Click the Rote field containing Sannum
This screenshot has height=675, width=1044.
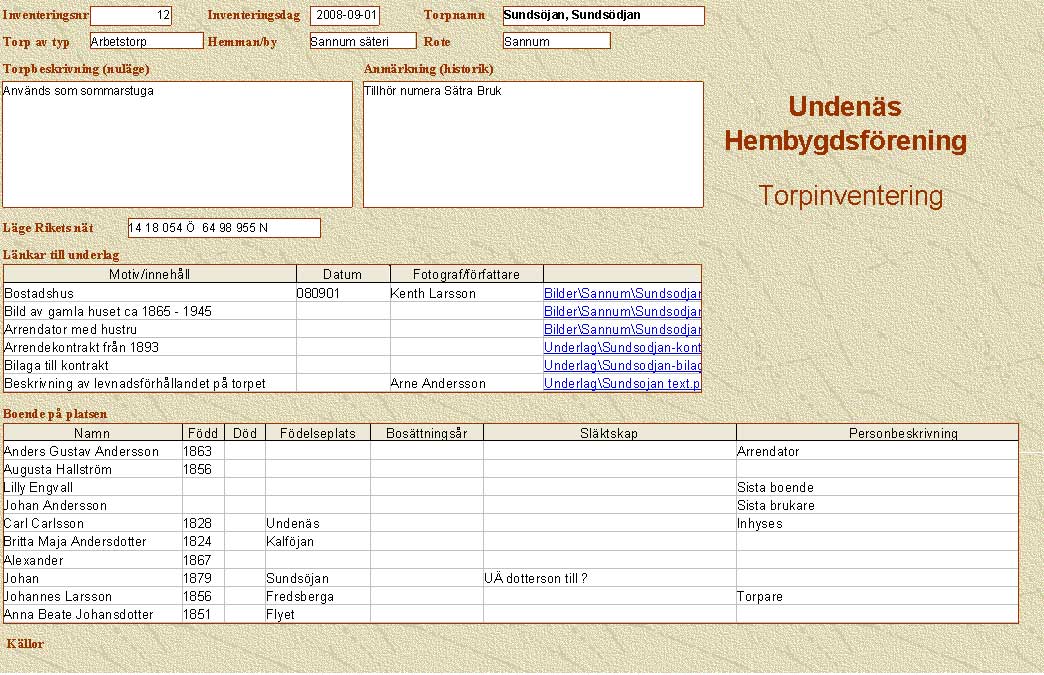pyautogui.click(x=556, y=41)
